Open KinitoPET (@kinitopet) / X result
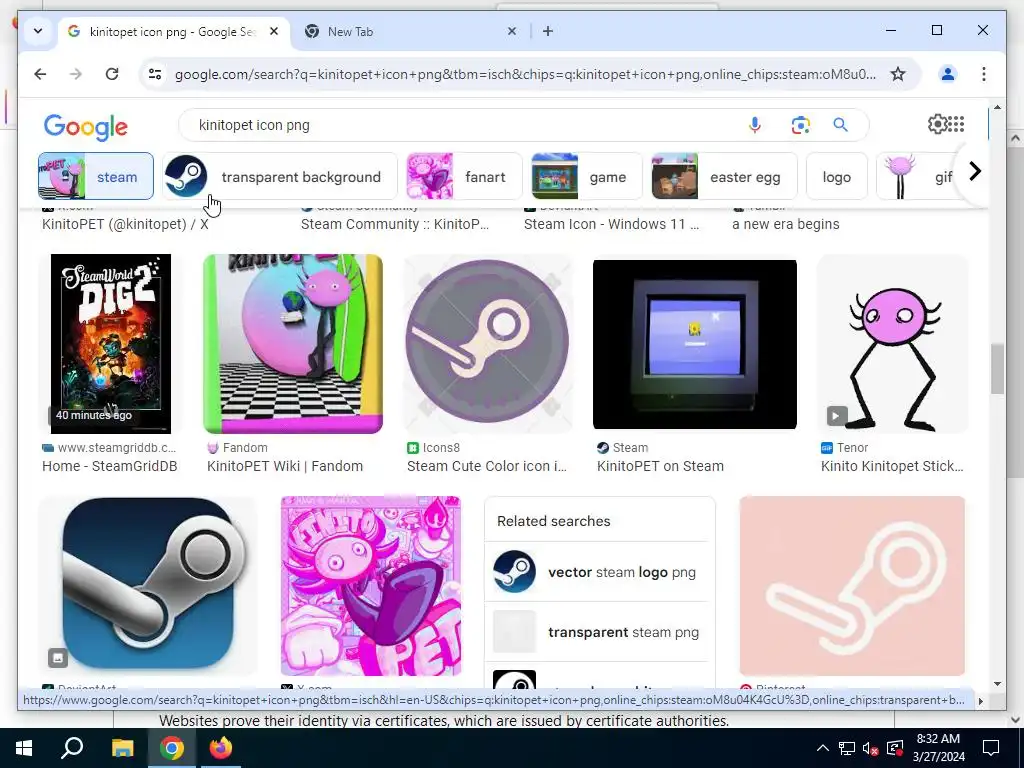Viewport: 1024px width, 768px height. (125, 224)
